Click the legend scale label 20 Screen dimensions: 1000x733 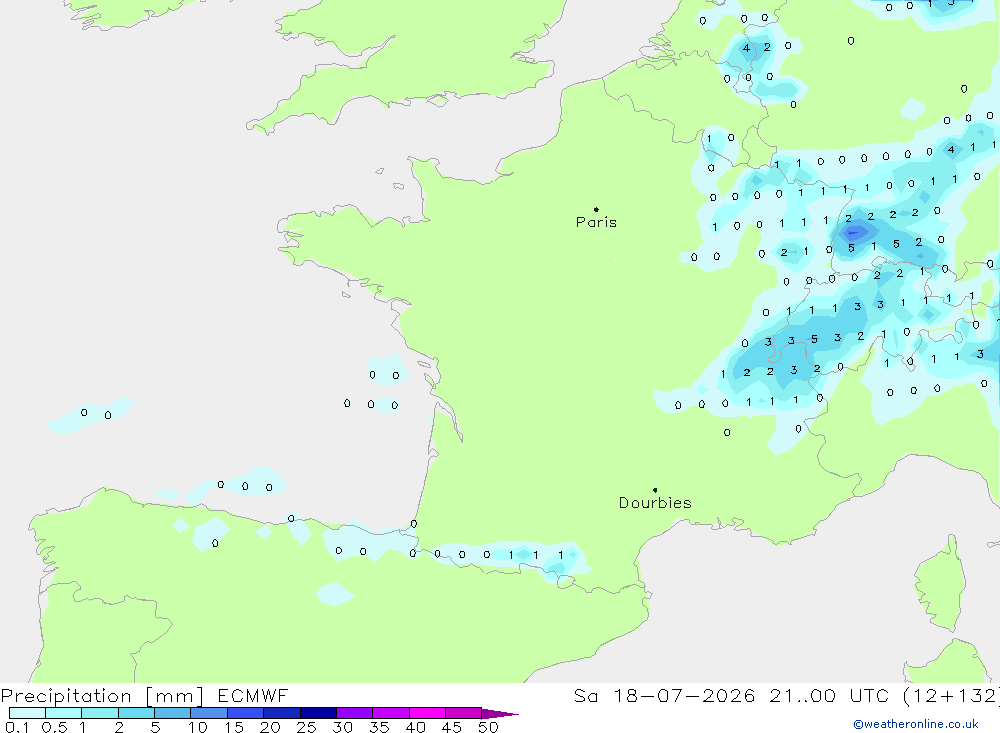(270, 727)
